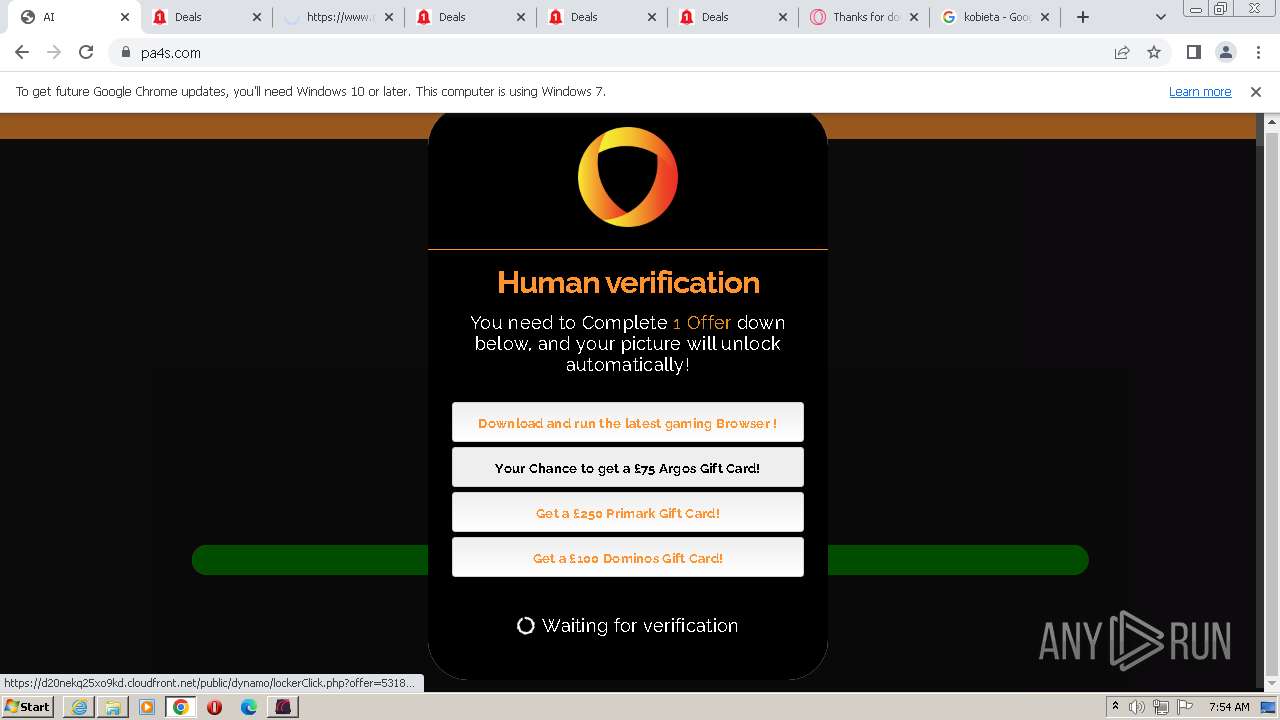View site information via lock icon
Viewport: 1280px width, 720px height.
point(125,52)
